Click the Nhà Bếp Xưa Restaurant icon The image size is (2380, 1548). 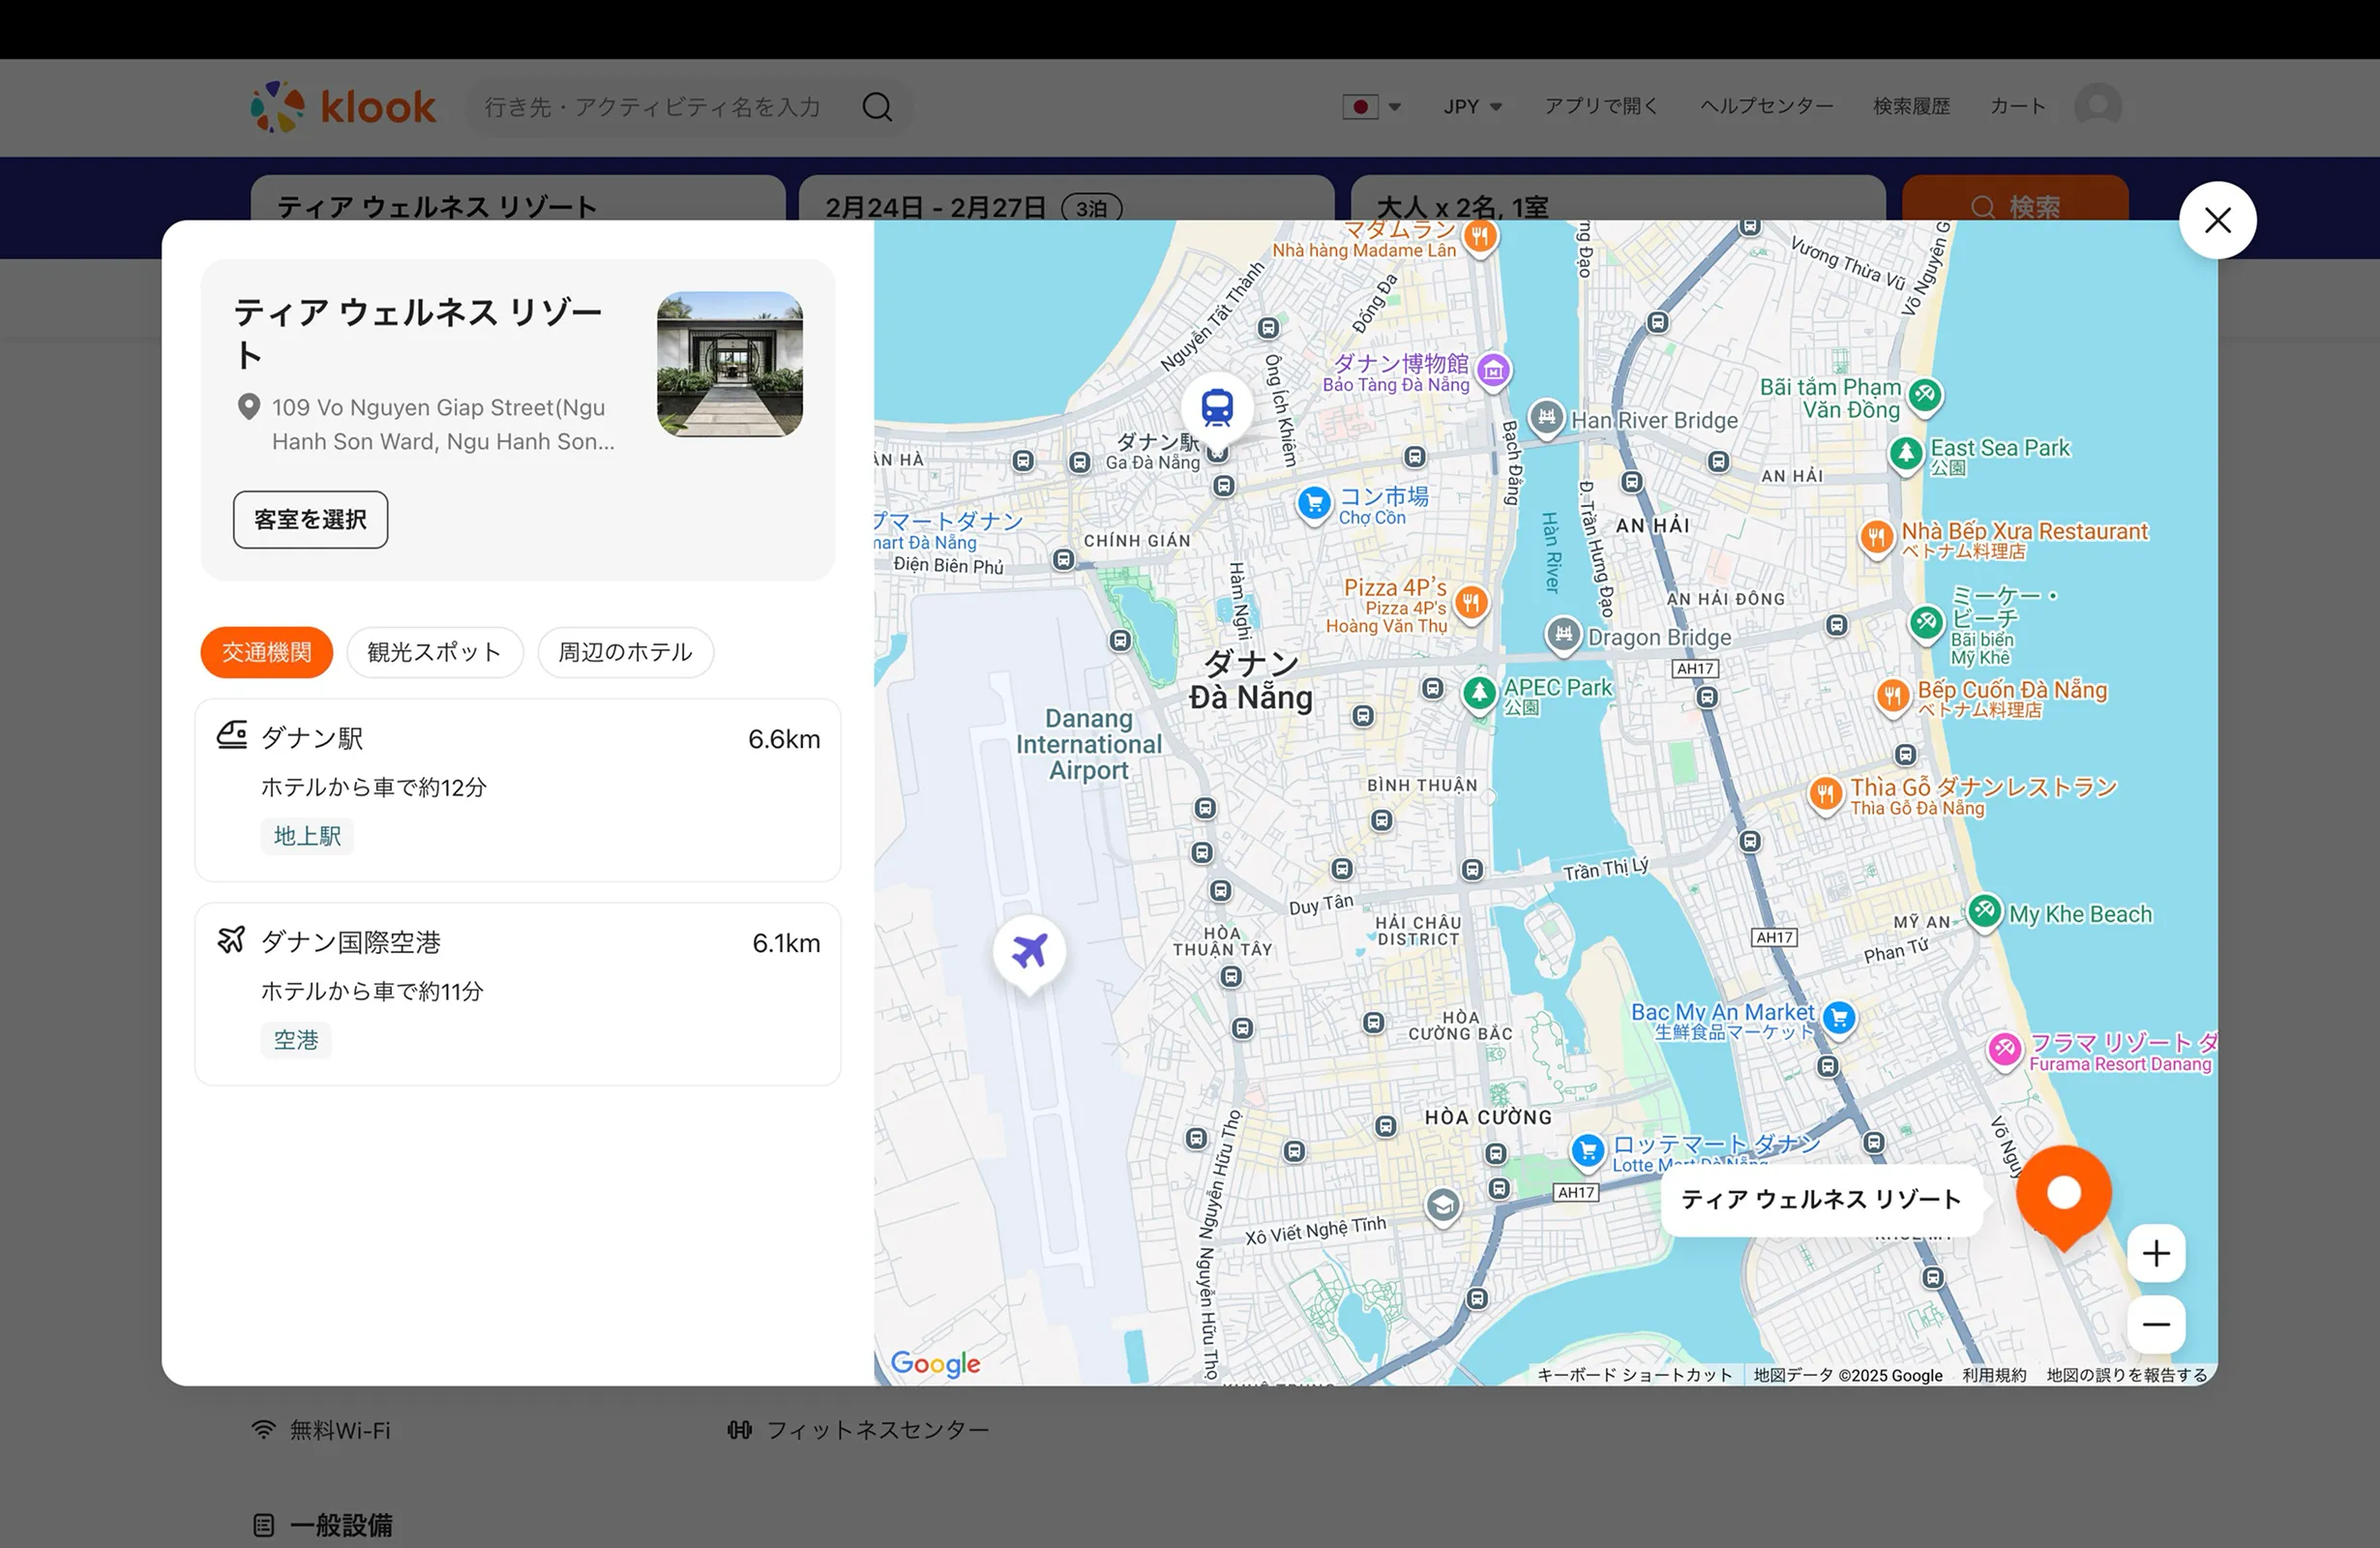click(1877, 538)
